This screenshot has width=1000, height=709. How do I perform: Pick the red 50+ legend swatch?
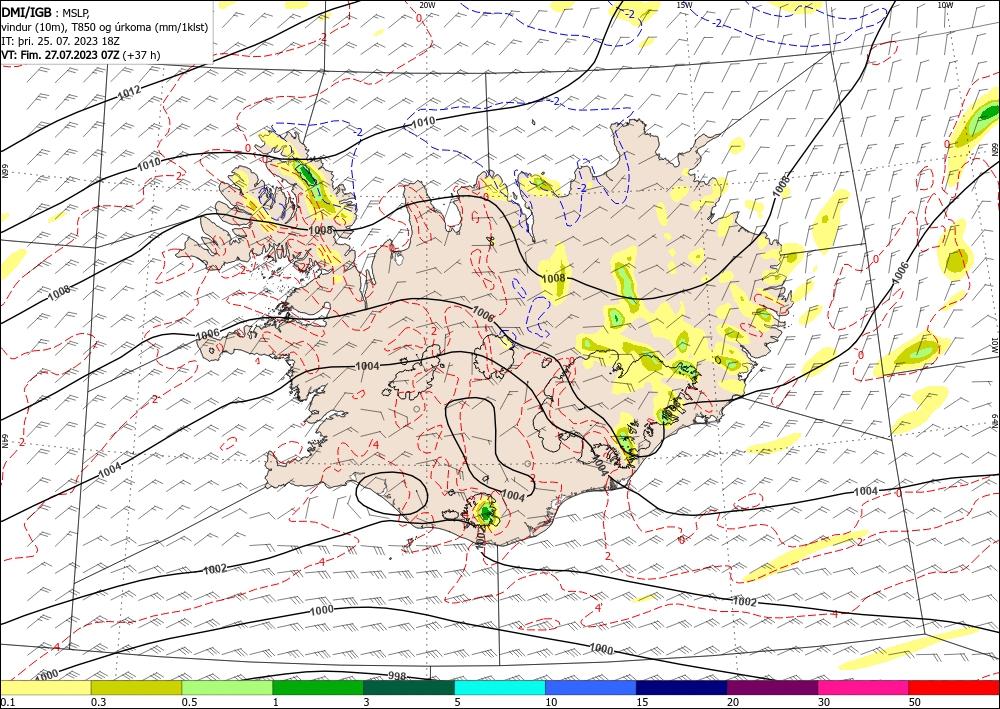(x=954, y=687)
